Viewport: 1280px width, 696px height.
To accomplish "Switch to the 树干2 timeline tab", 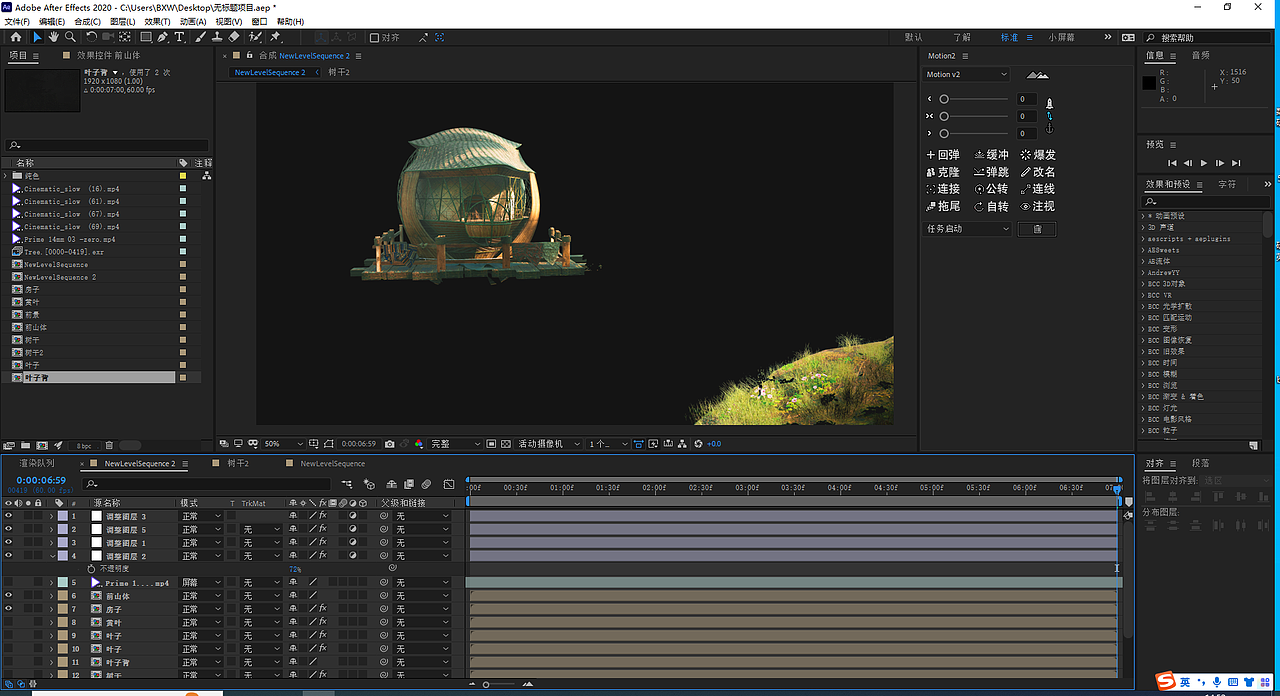I will pos(238,464).
